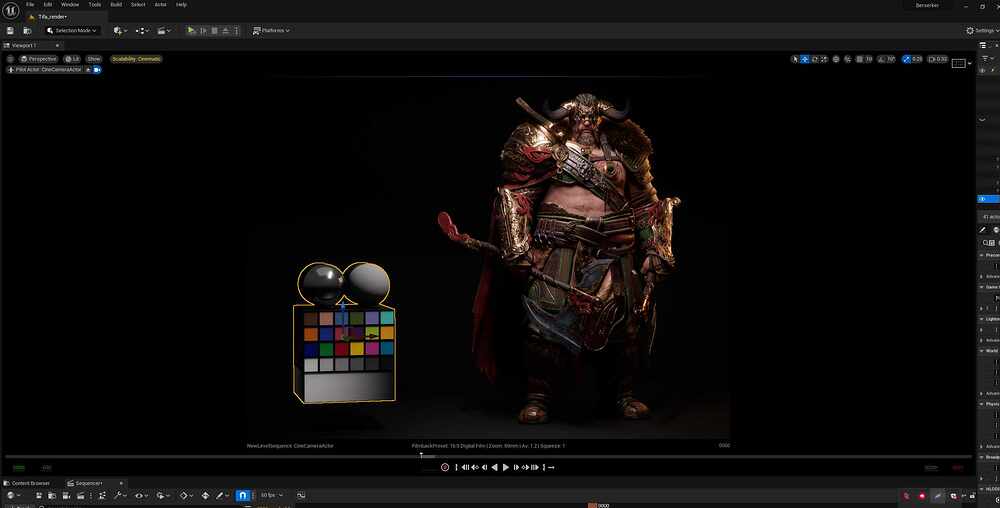Open the Help menu

(x=181, y=4)
